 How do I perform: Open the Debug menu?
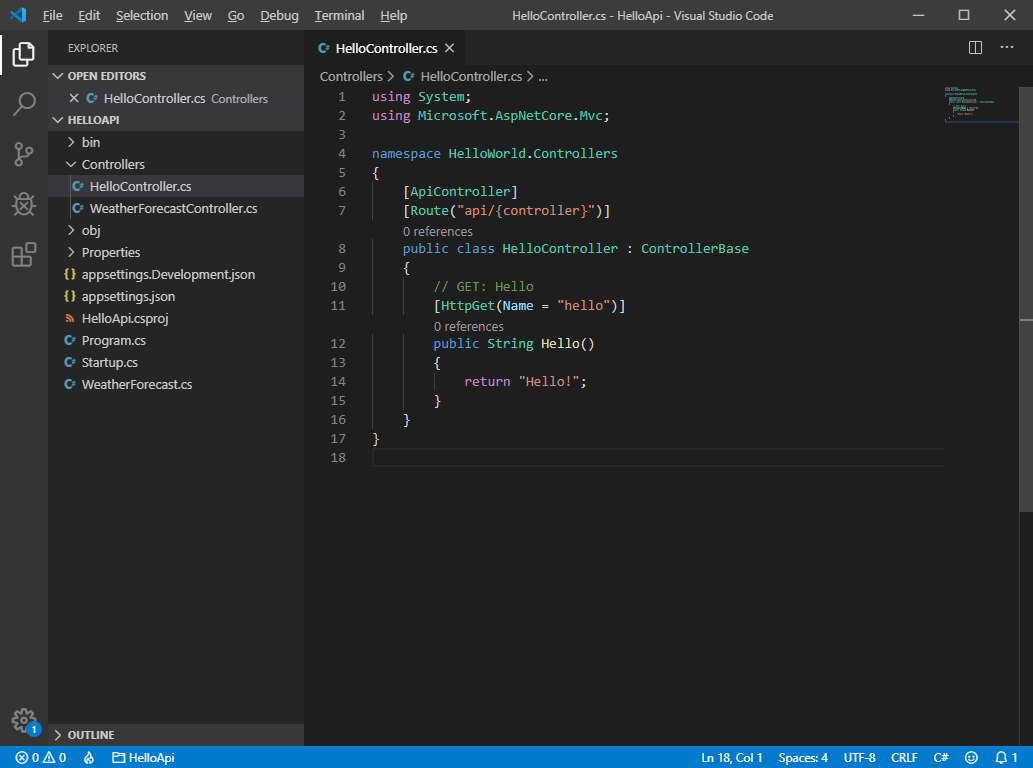coord(279,16)
